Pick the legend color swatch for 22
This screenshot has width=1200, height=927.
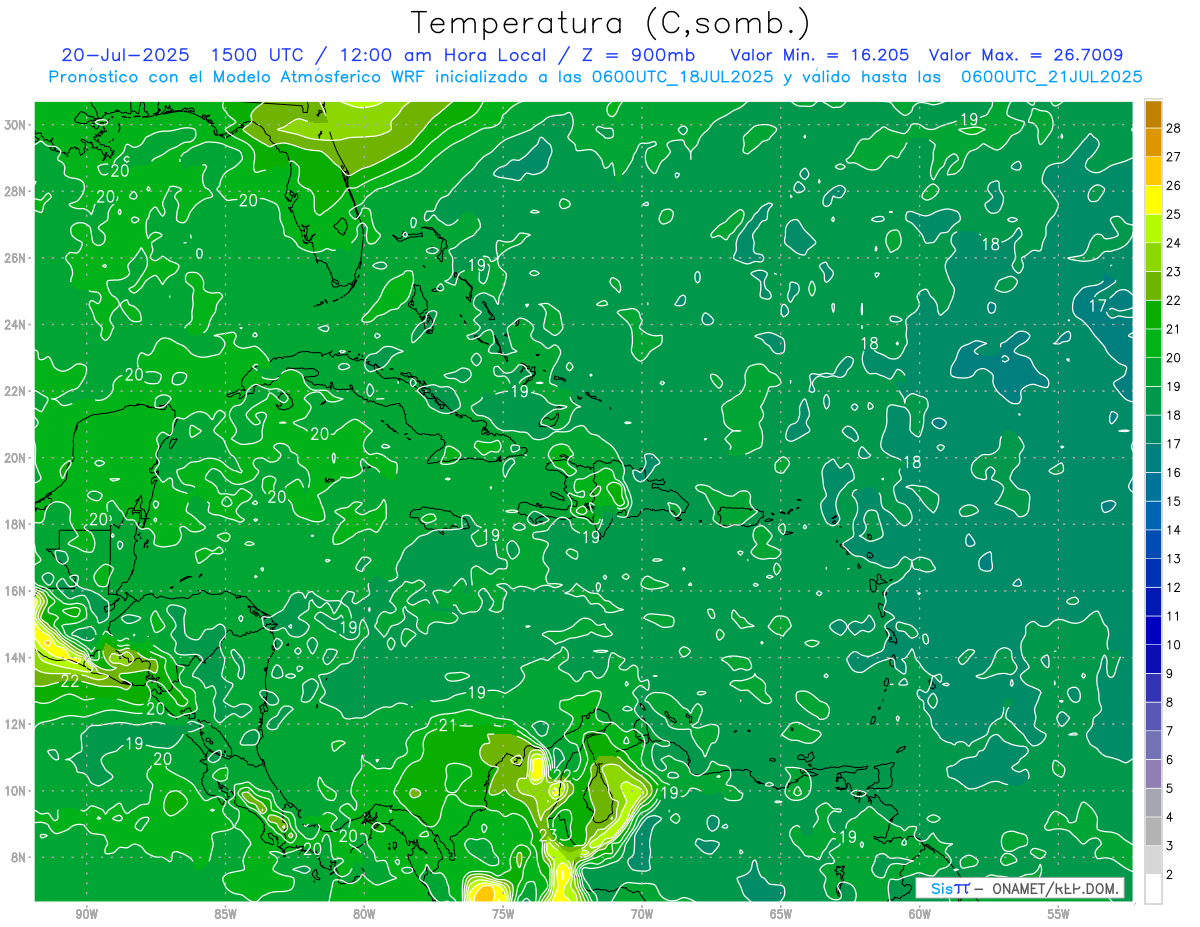pos(1153,285)
